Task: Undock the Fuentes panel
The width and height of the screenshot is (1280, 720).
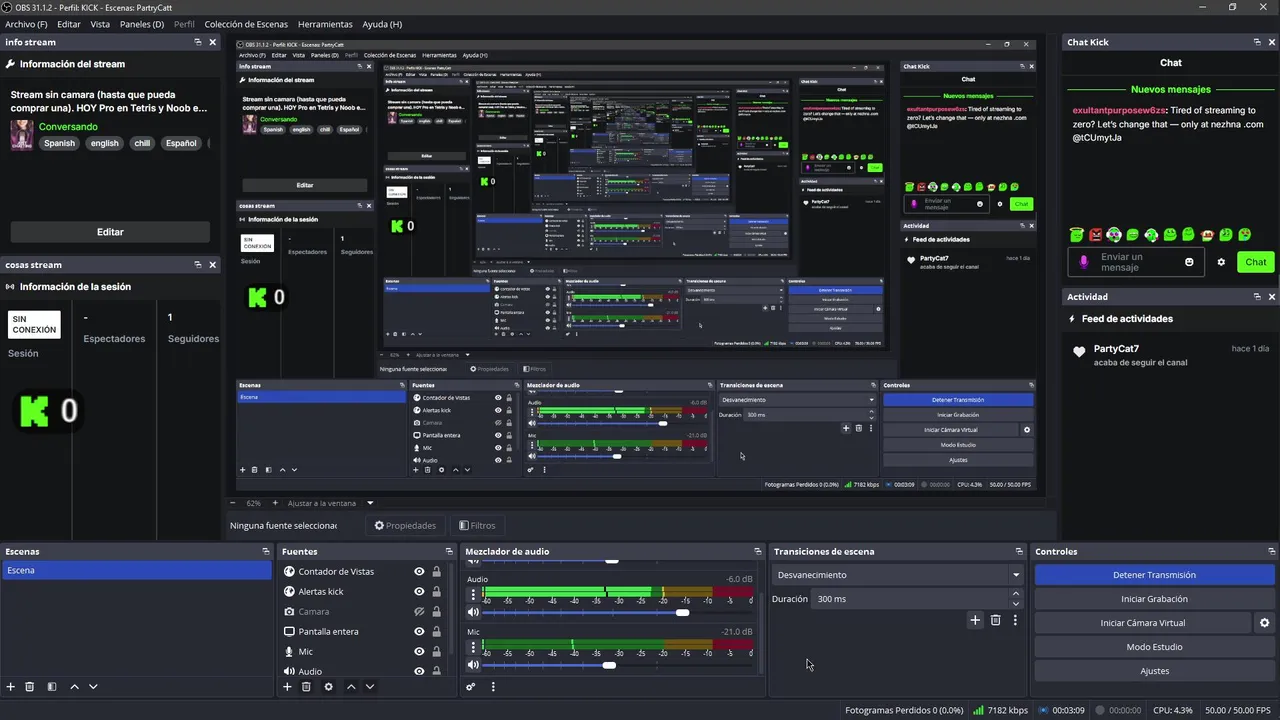Action: [449, 551]
